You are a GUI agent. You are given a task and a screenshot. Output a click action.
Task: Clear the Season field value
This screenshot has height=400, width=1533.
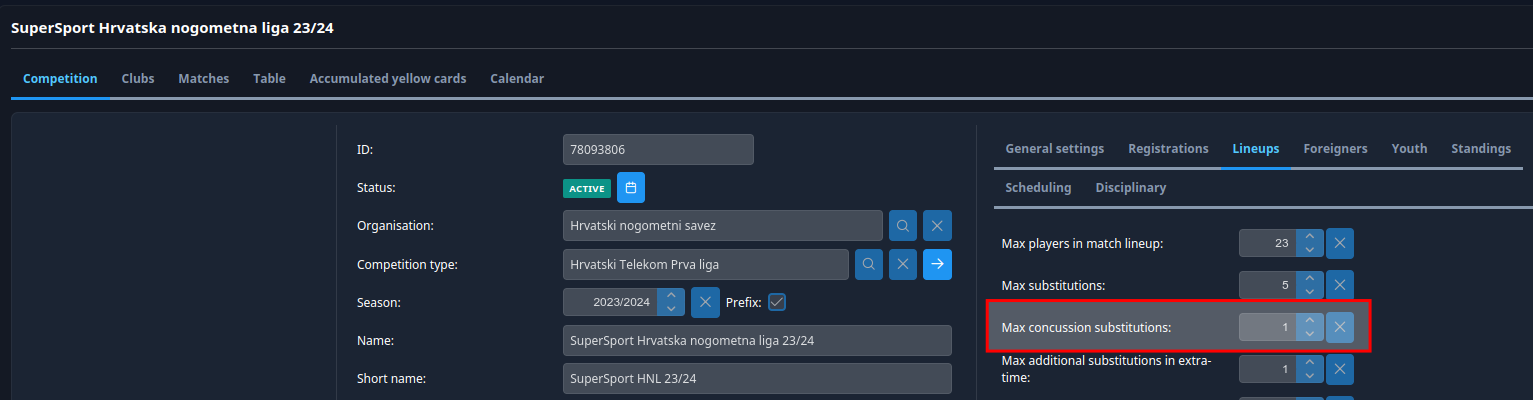(705, 302)
